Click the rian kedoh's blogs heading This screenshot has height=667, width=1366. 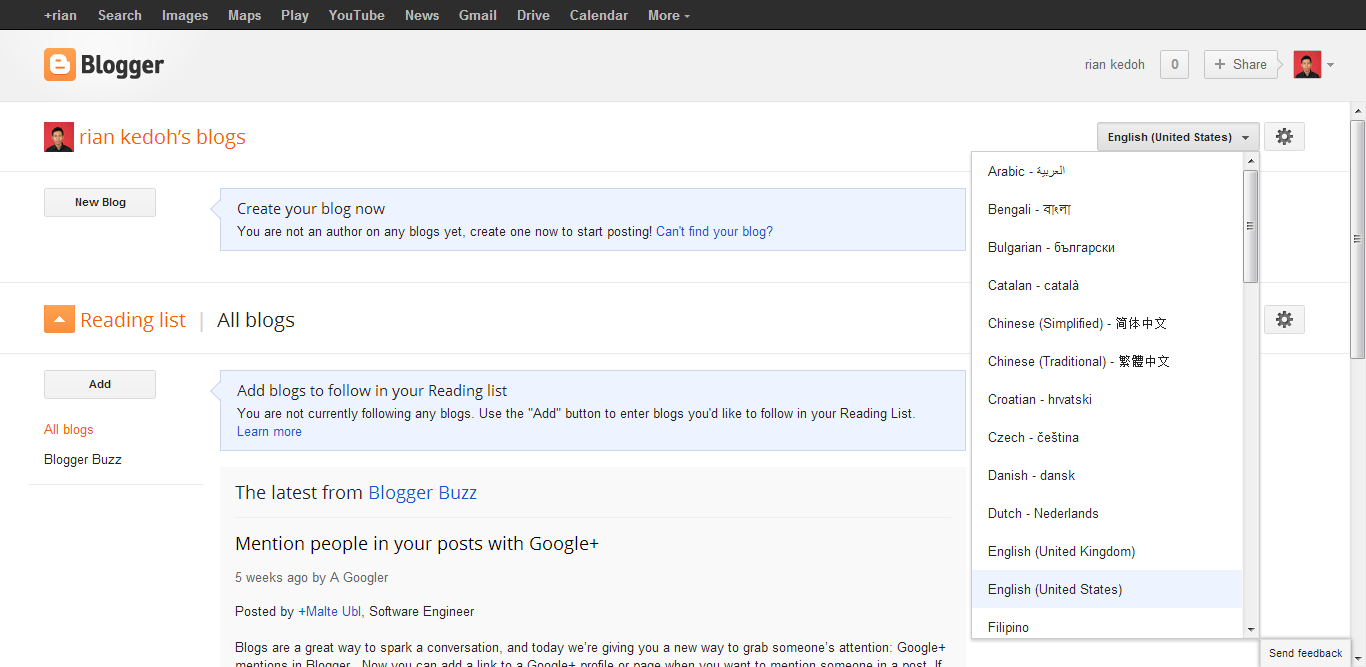[x=162, y=137]
